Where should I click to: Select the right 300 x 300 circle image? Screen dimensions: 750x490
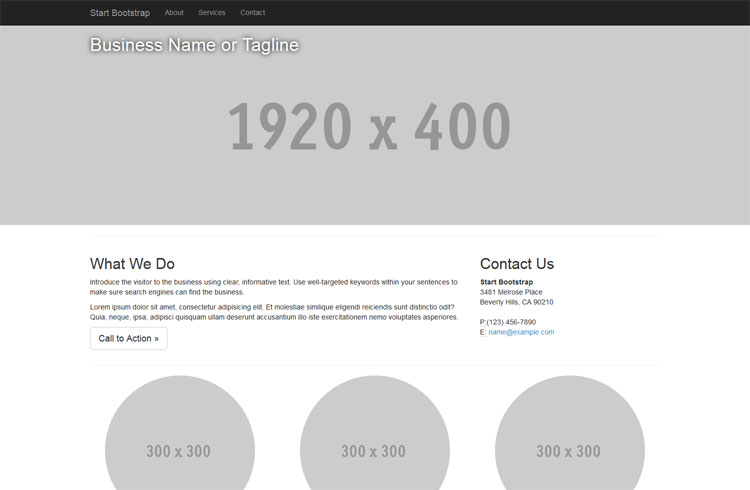point(569,440)
